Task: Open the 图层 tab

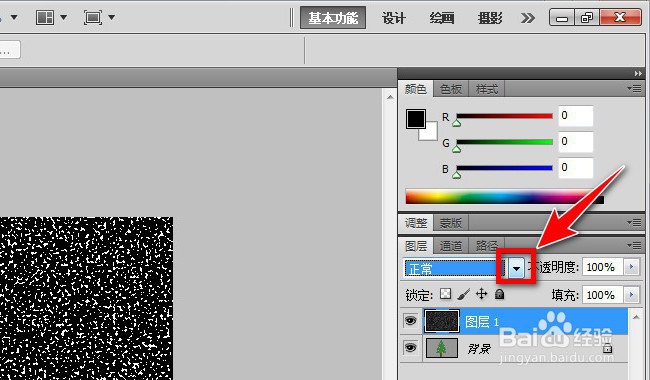Action: [416, 246]
